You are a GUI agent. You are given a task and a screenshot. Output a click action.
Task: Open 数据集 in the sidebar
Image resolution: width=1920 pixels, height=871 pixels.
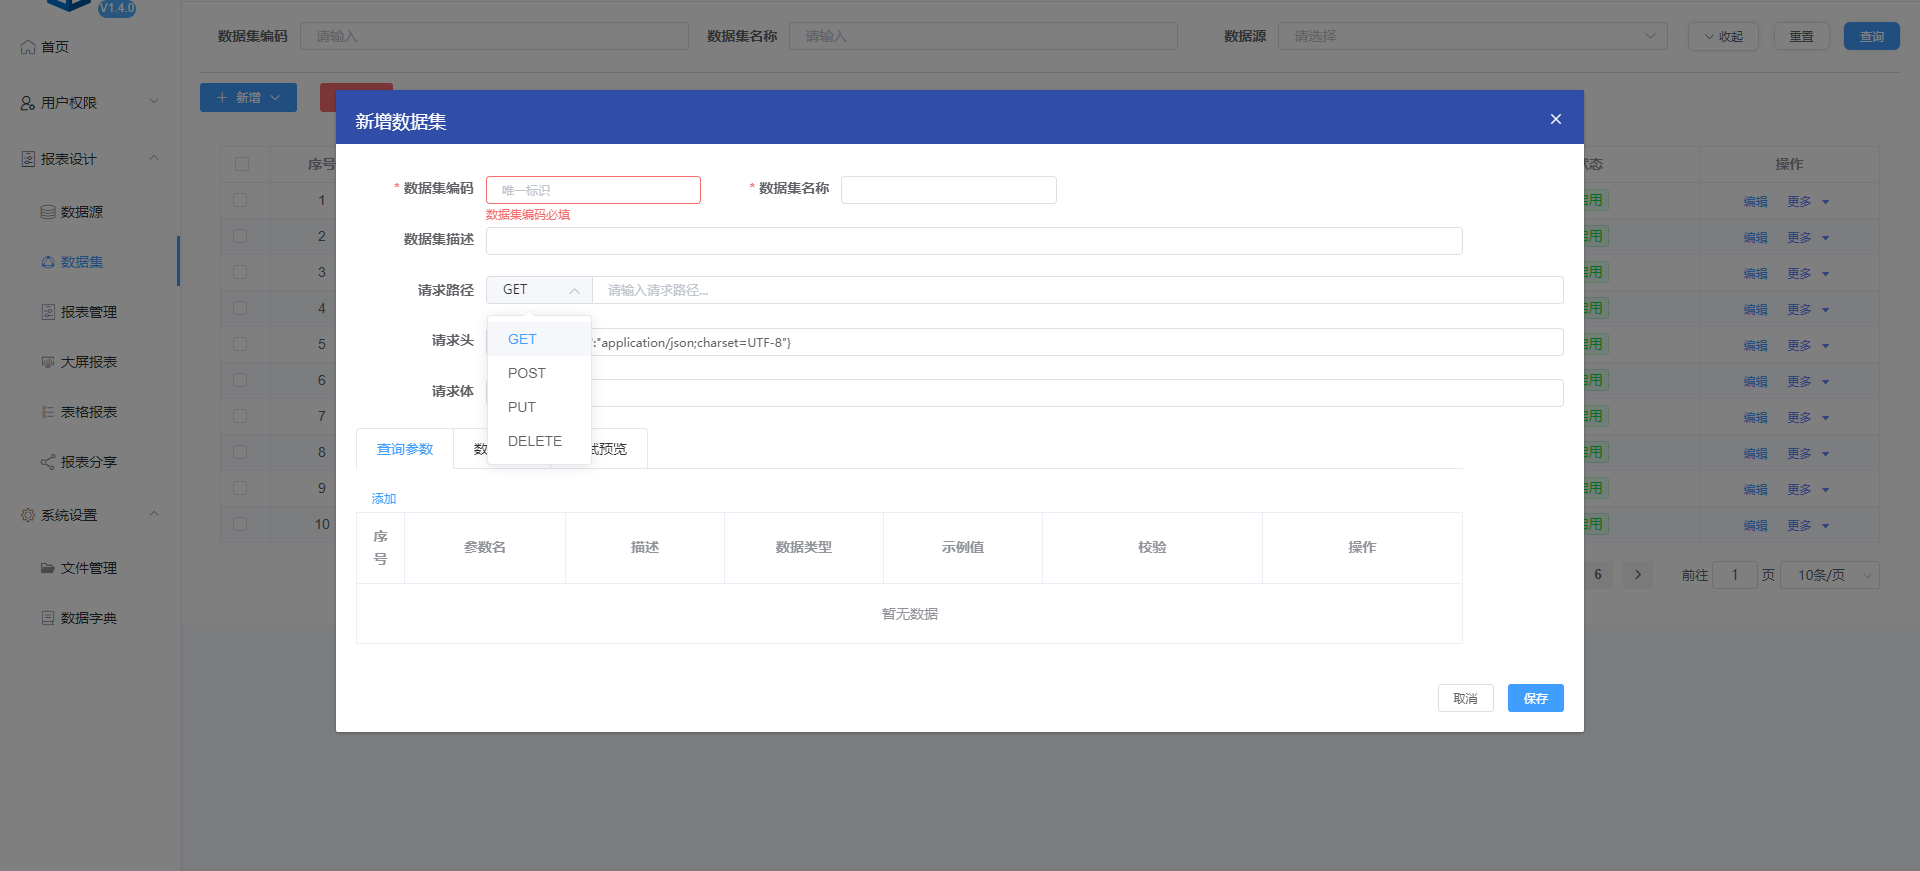tap(82, 262)
